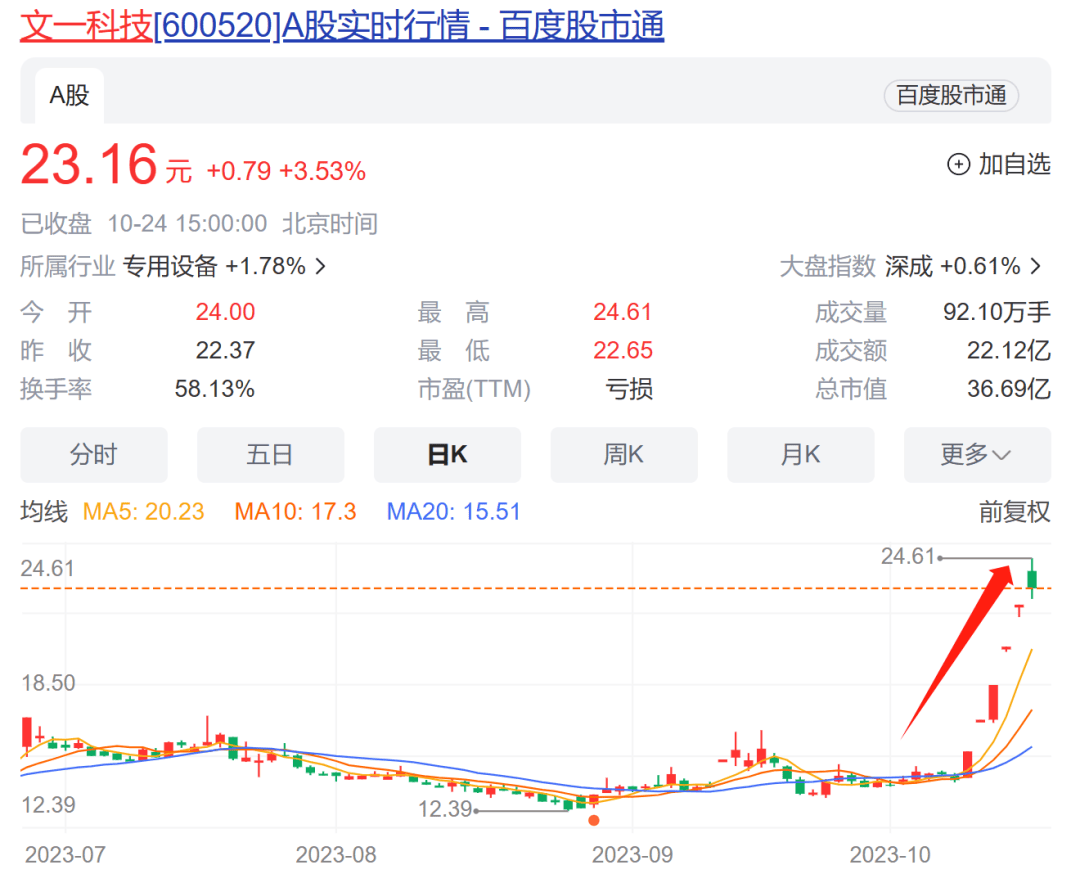This screenshot has height=874, width=1080.
Task: Click the 最低 value 22.65
Action: (623, 351)
